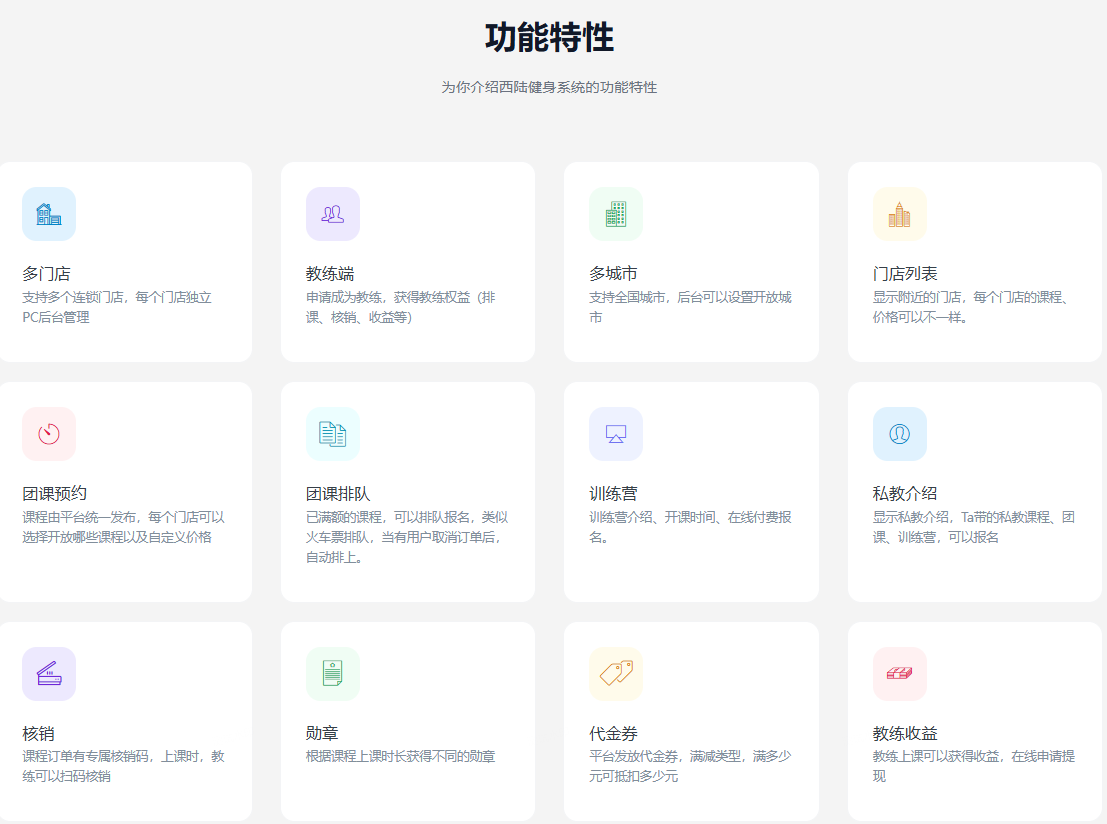1107x824 pixels.
Task: Select the 教练端 card heading
Action: 330,274
